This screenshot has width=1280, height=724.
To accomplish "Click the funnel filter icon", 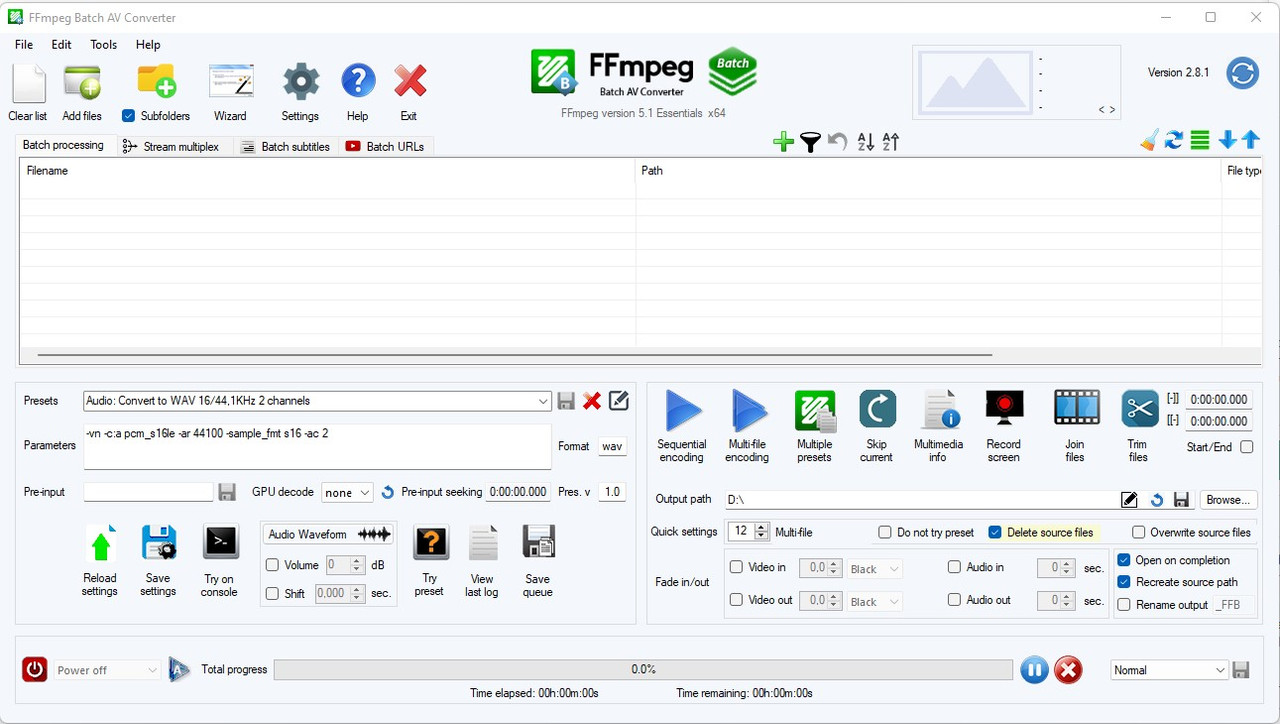I will click(811, 142).
